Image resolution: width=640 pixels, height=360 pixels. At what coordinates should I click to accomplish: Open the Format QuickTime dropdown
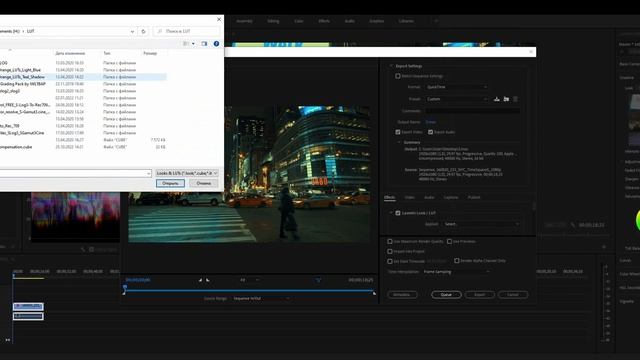coord(457,87)
